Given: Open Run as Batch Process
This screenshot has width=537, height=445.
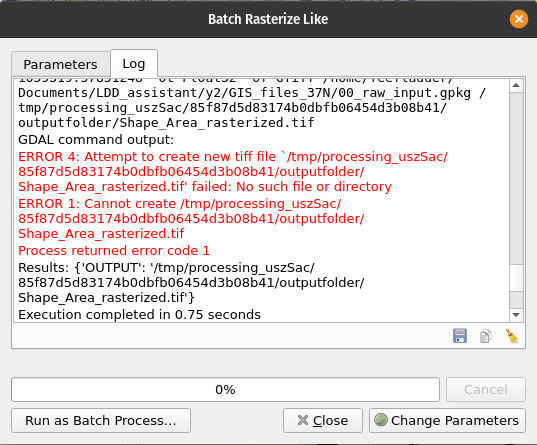Looking at the screenshot, I should pos(101,420).
